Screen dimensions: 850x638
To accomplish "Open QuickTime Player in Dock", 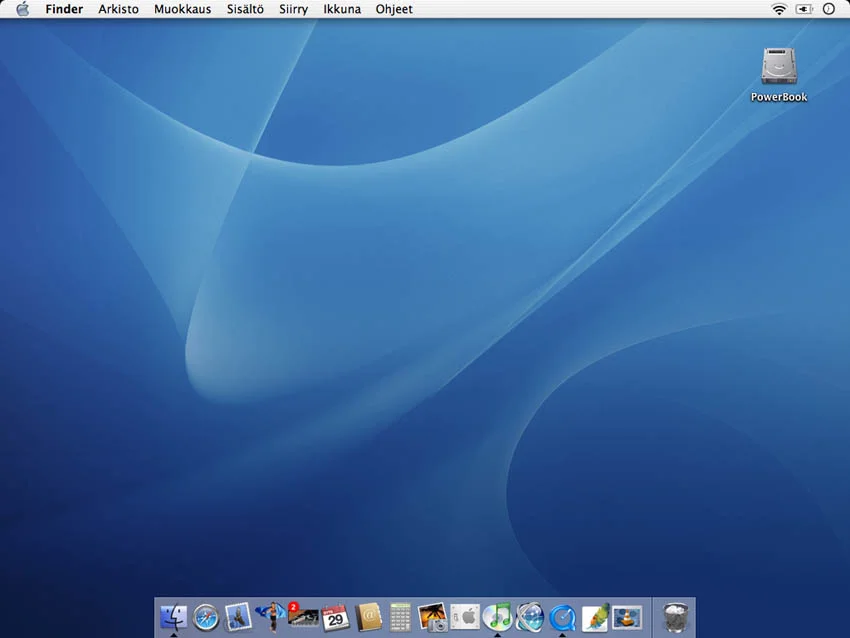I will click(562, 616).
